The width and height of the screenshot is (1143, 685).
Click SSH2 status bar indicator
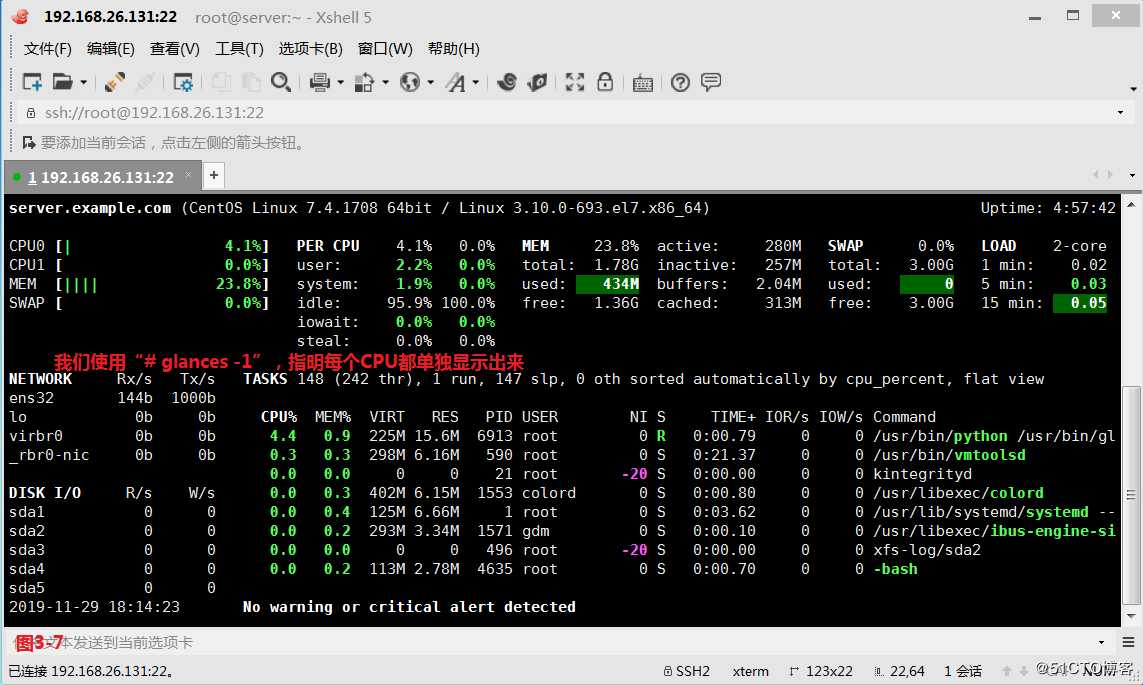pyautogui.click(x=686, y=671)
